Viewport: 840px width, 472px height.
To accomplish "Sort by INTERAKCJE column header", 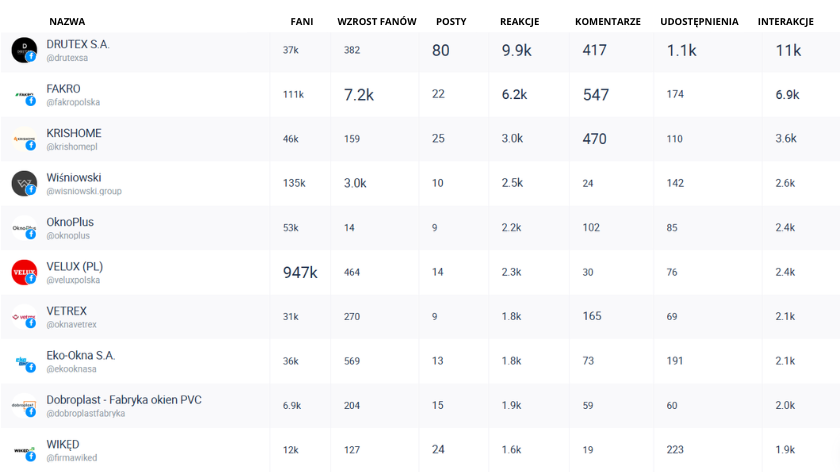I will 785,21.
